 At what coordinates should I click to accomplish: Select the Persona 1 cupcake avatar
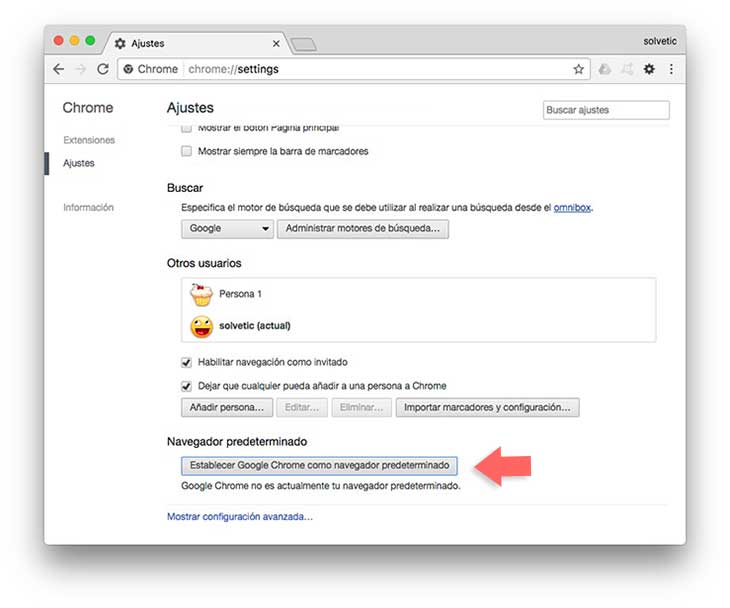point(202,295)
